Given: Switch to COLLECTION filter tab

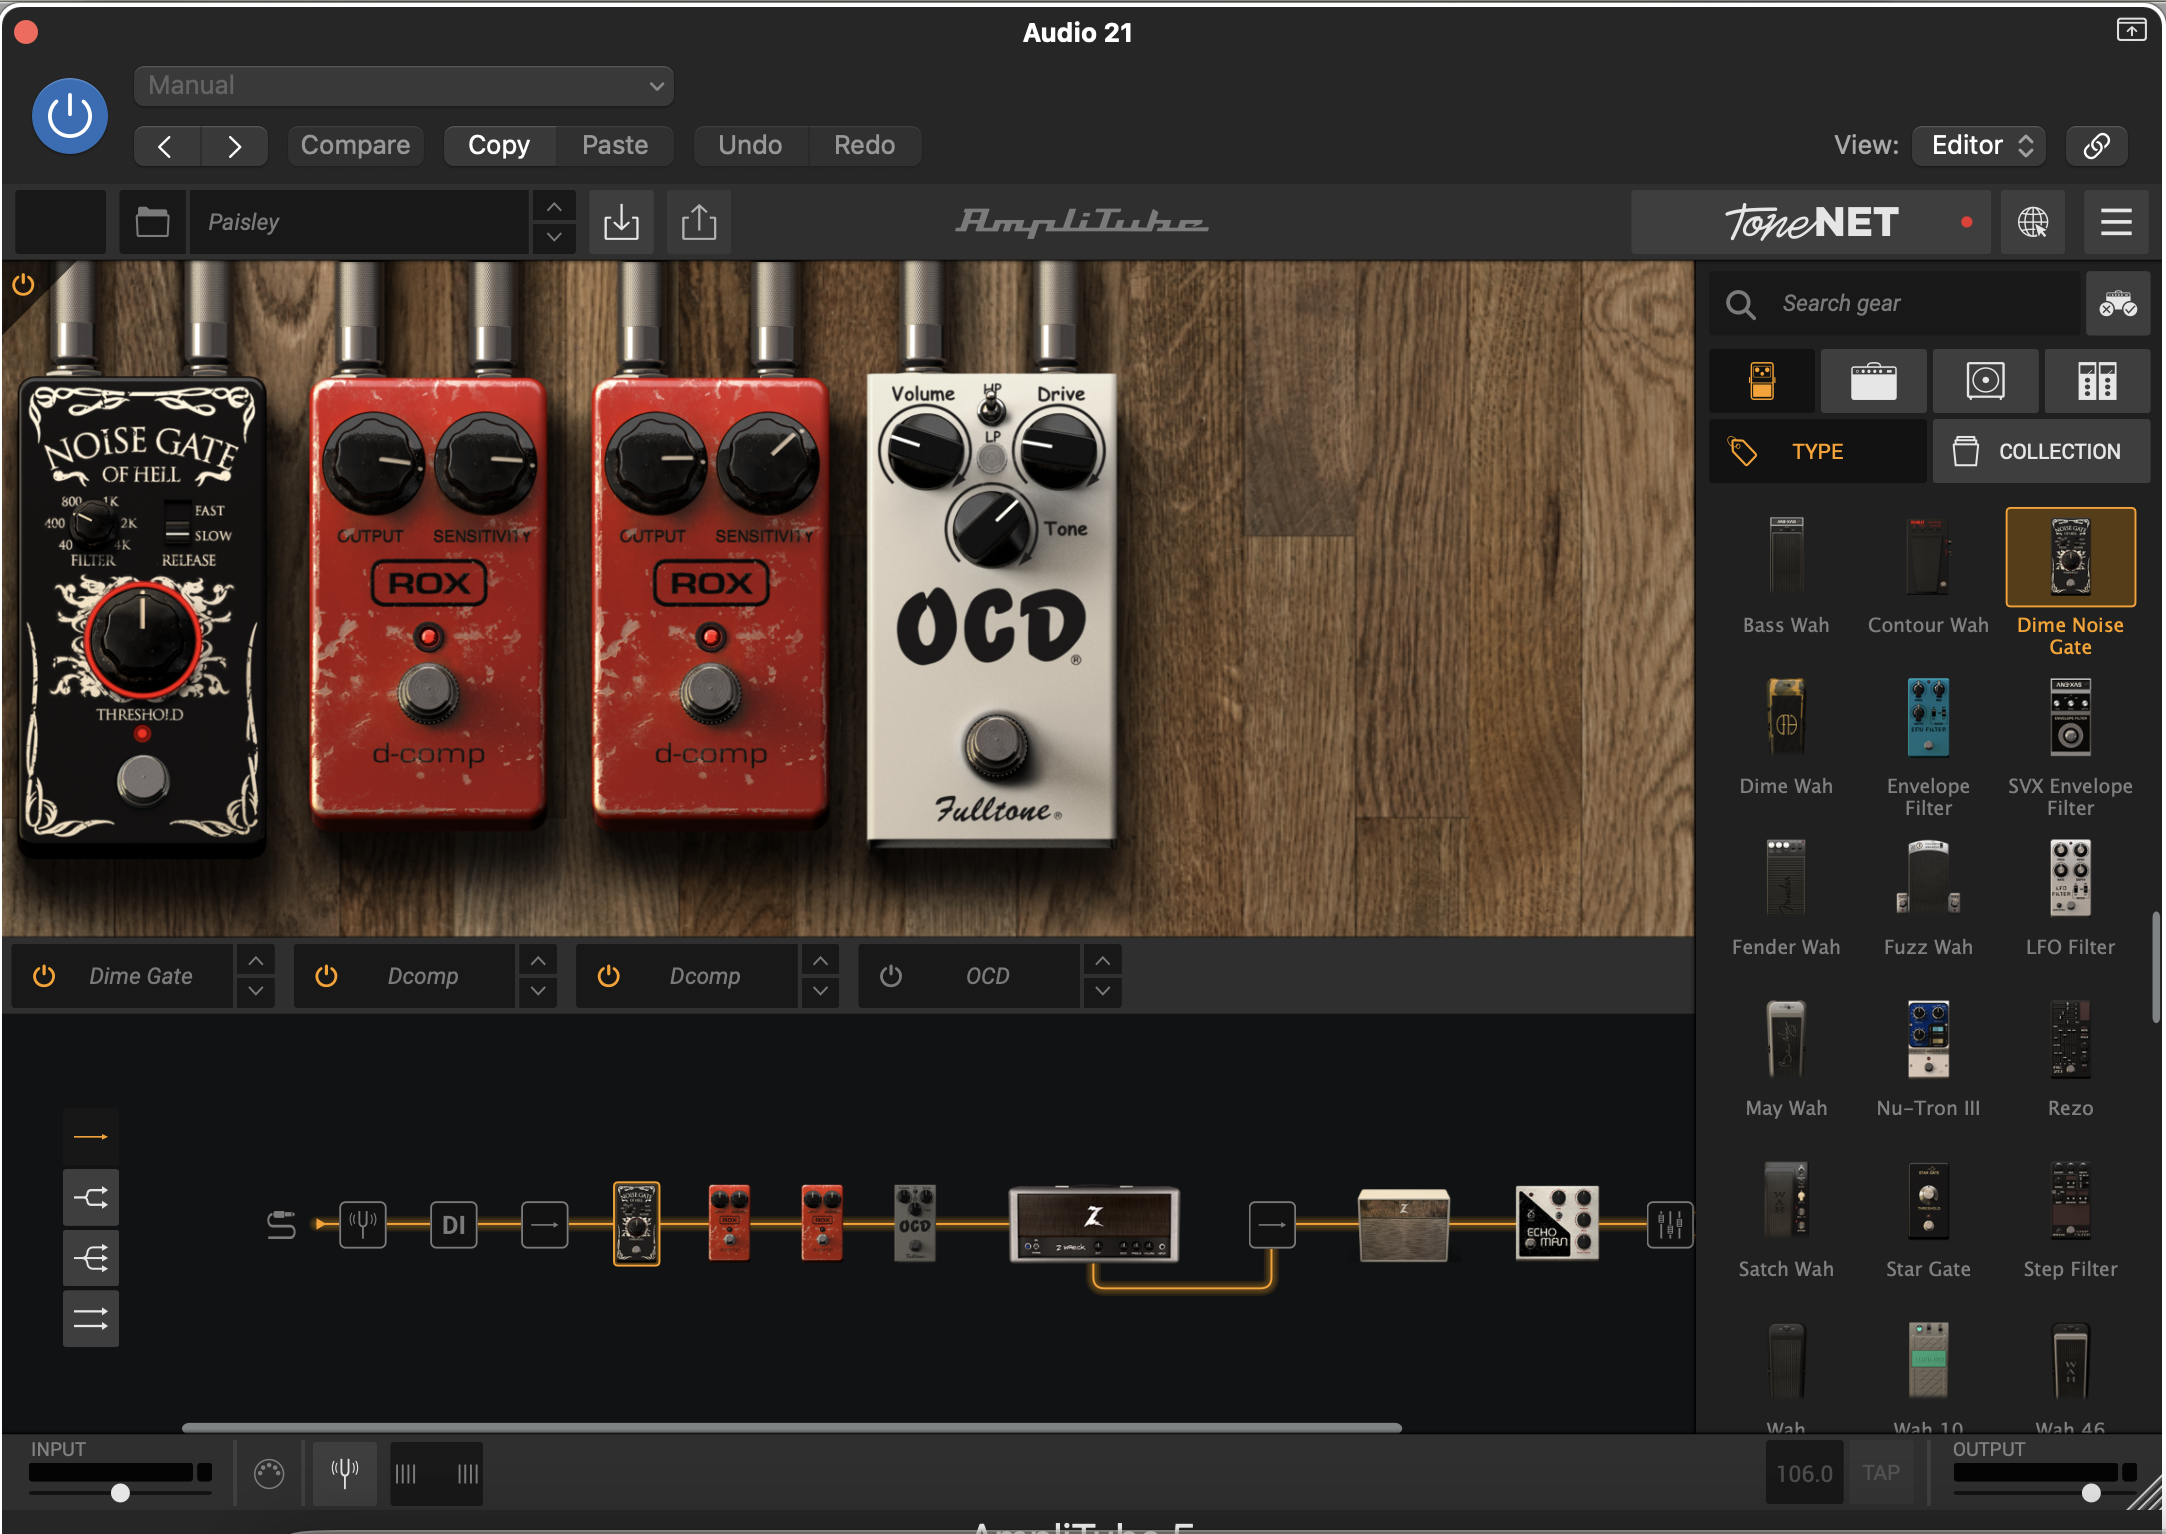Looking at the screenshot, I should (2041, 452).
